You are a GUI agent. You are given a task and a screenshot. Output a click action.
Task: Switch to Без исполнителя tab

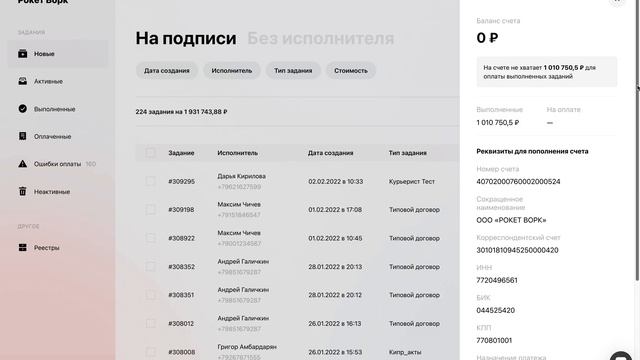click(320, 38)
